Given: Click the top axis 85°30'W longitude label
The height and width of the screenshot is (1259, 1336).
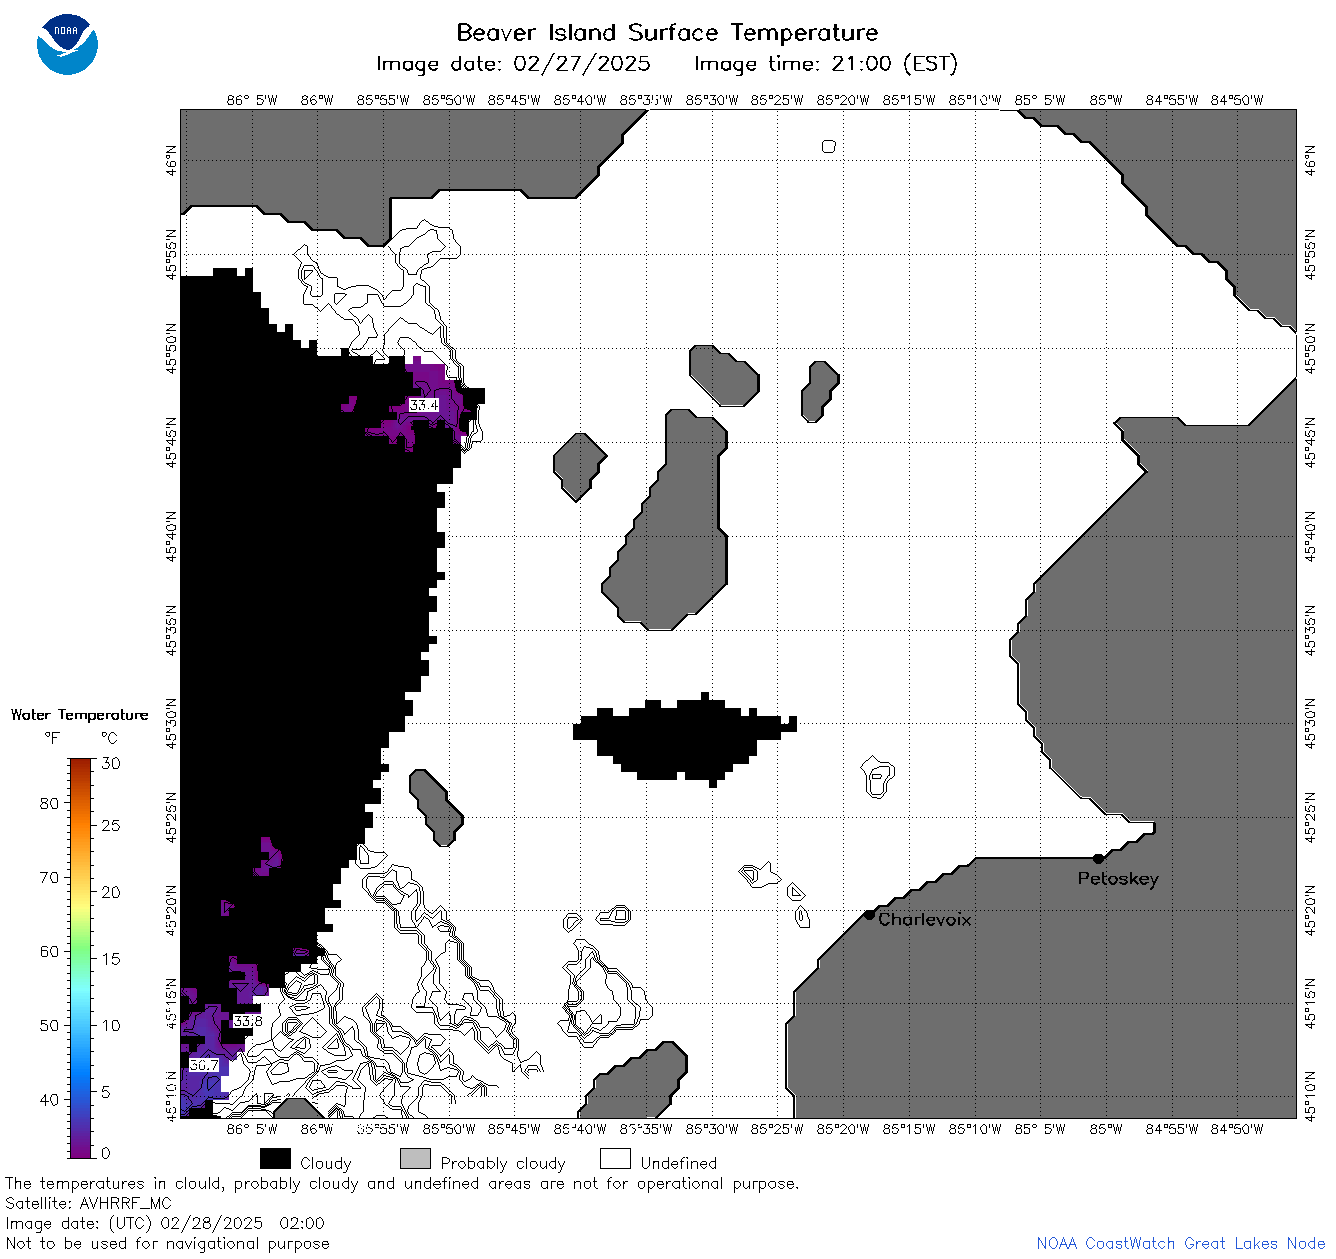Looking at the screenshot, I should (712, 100).
